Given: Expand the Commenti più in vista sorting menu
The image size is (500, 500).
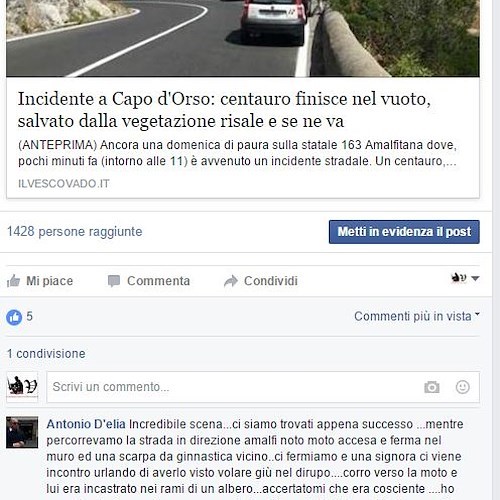Looking at the screenshot, I should point(417,316).
